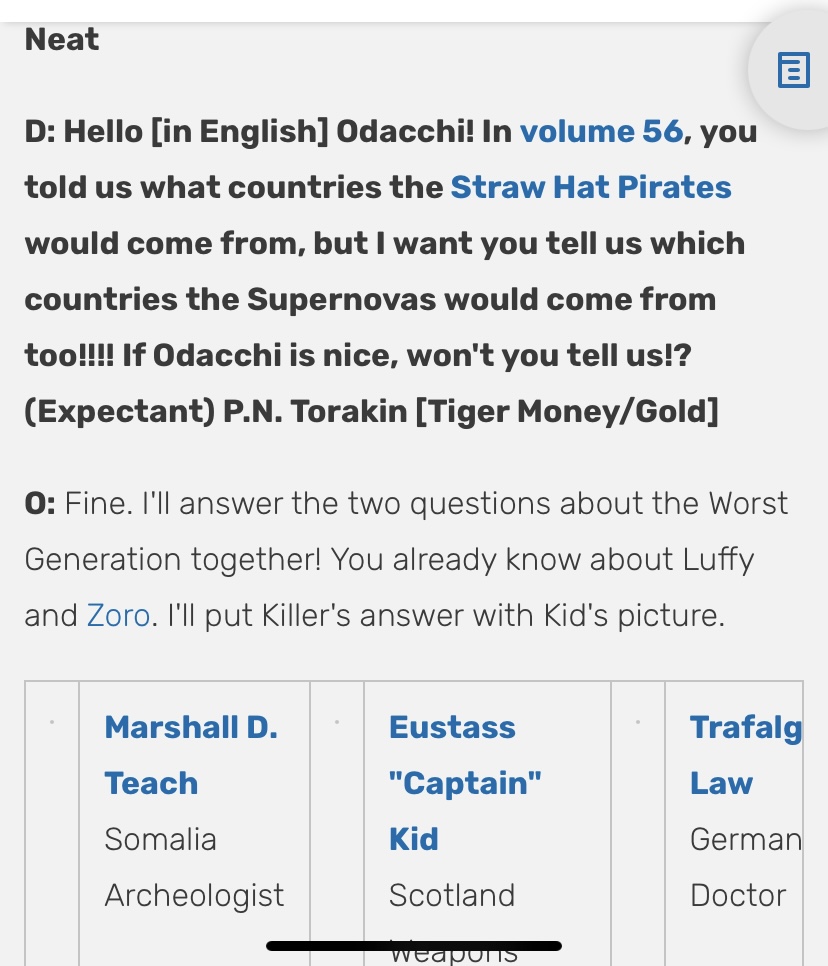Open Marshall D. Teach's page
828x966 pixels.
coord(190,754)
